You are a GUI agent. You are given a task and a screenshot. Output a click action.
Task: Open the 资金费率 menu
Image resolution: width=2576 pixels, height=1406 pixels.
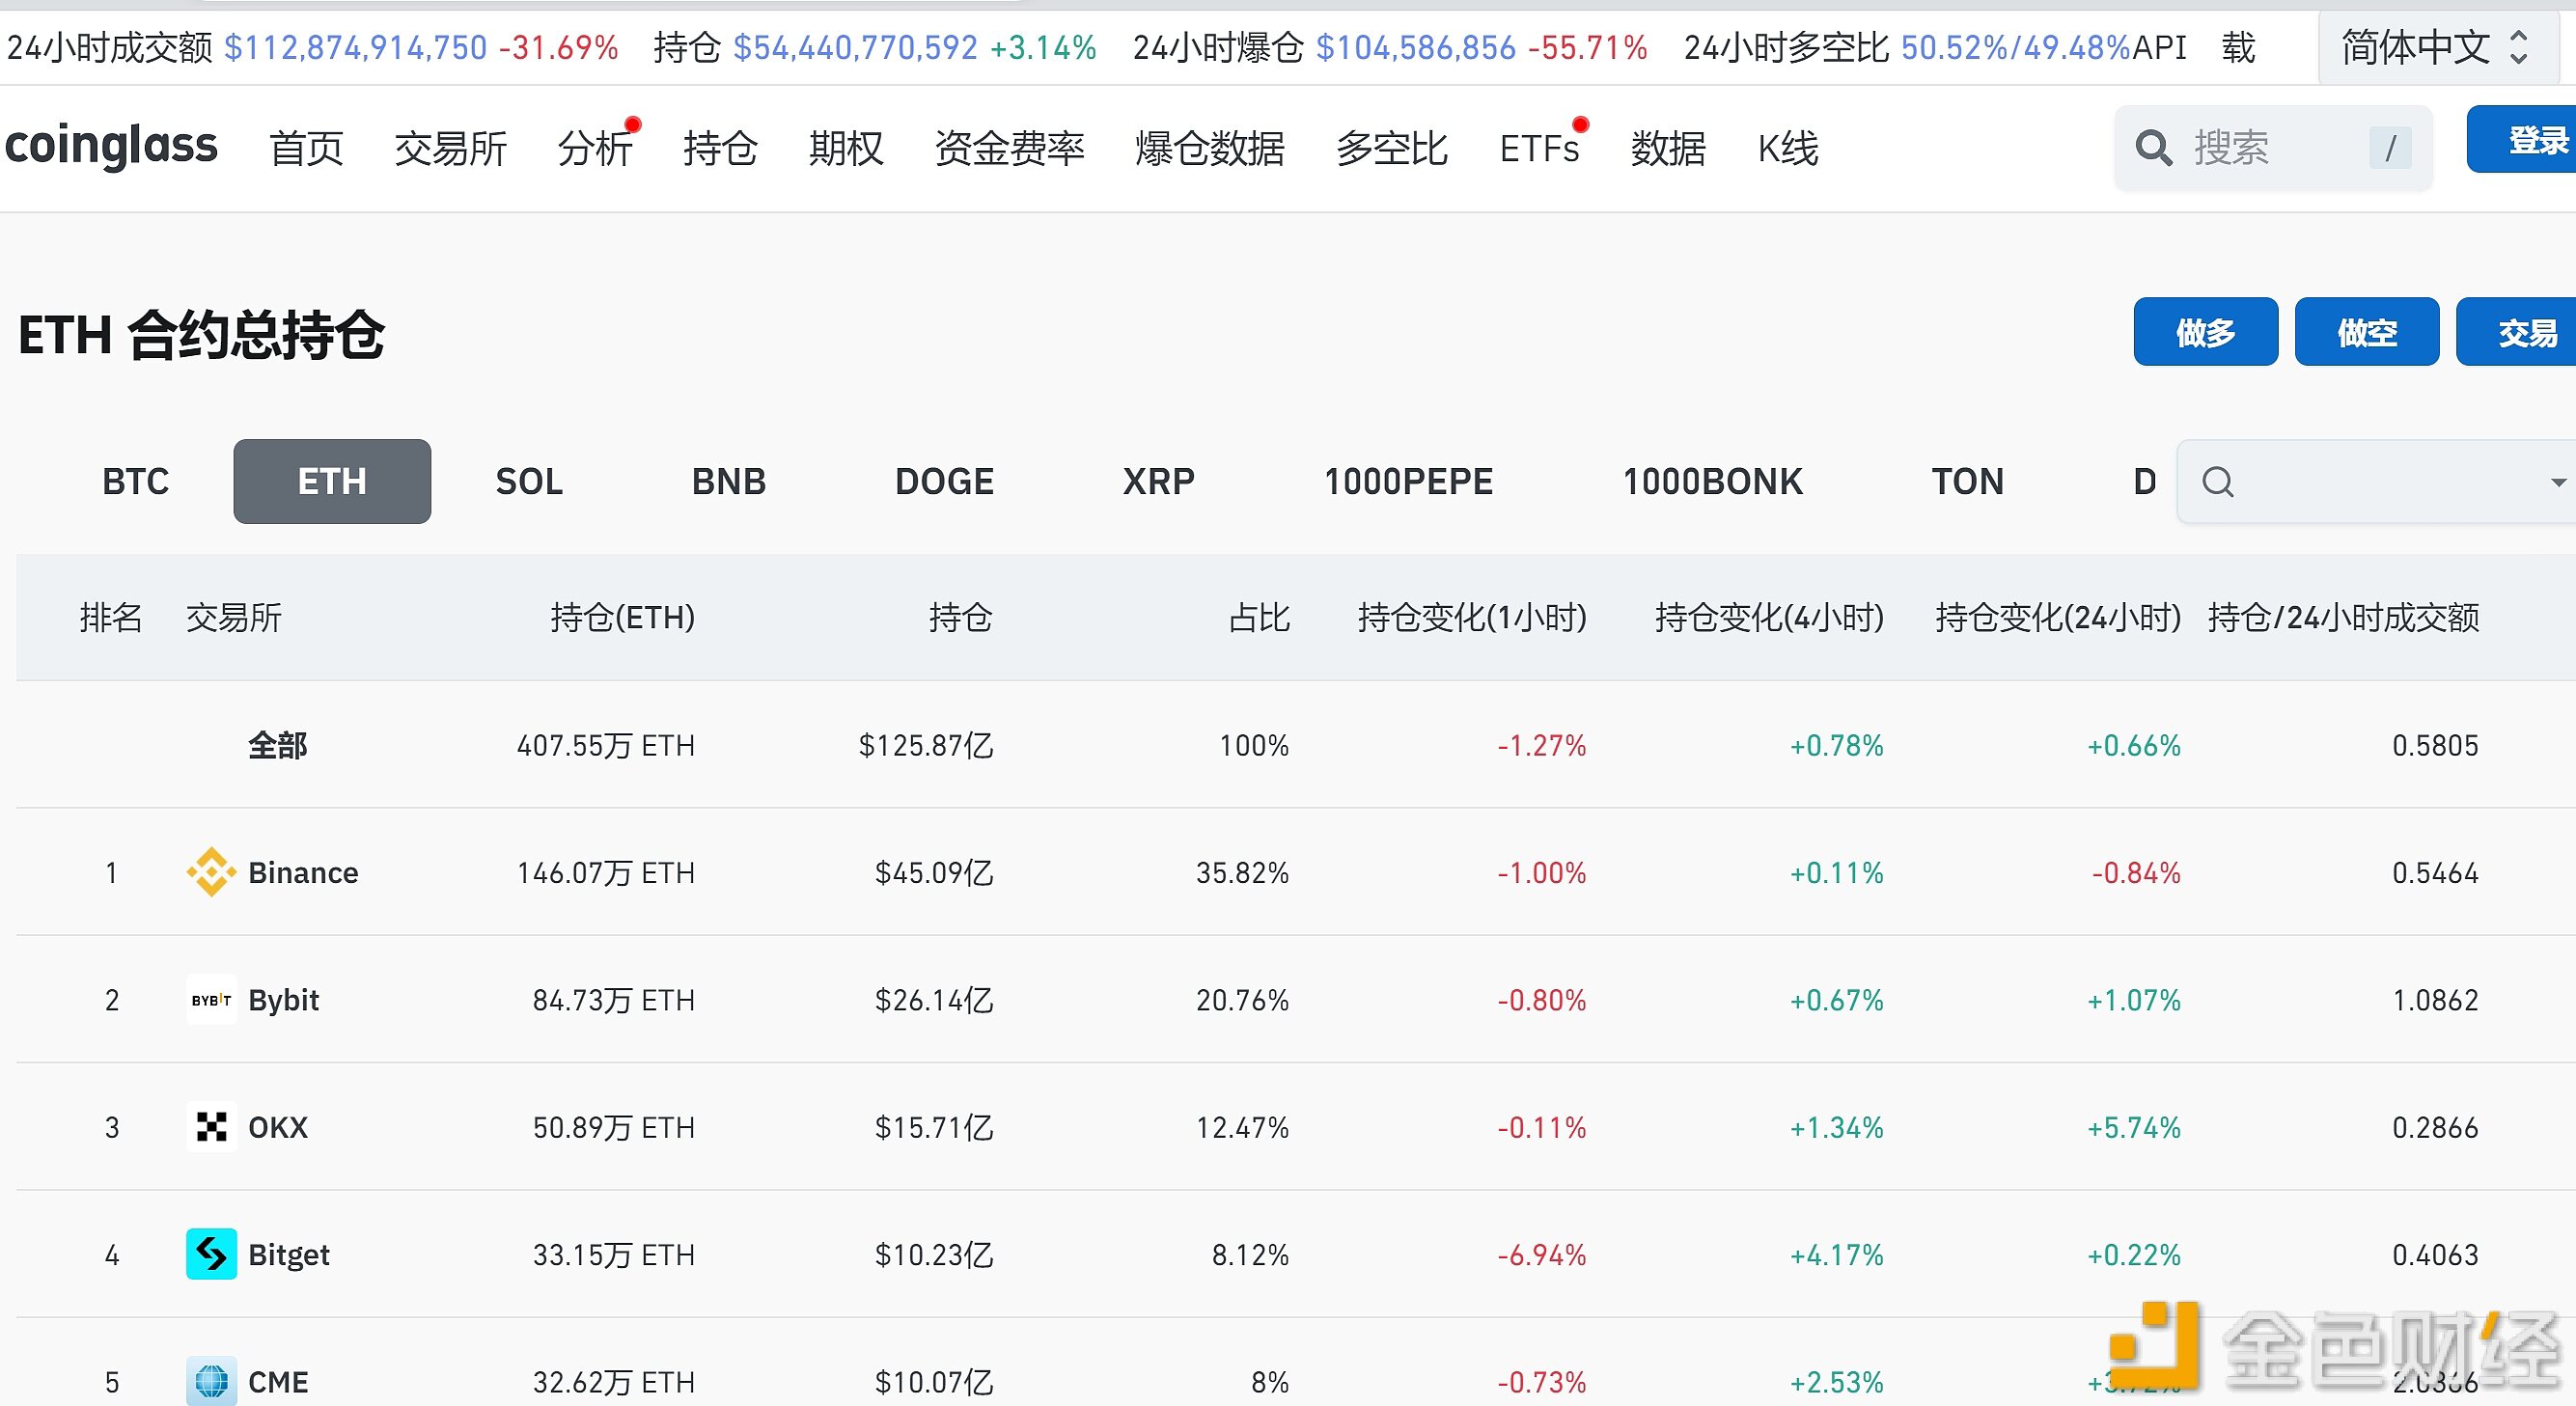click(x=1009, y=148)
